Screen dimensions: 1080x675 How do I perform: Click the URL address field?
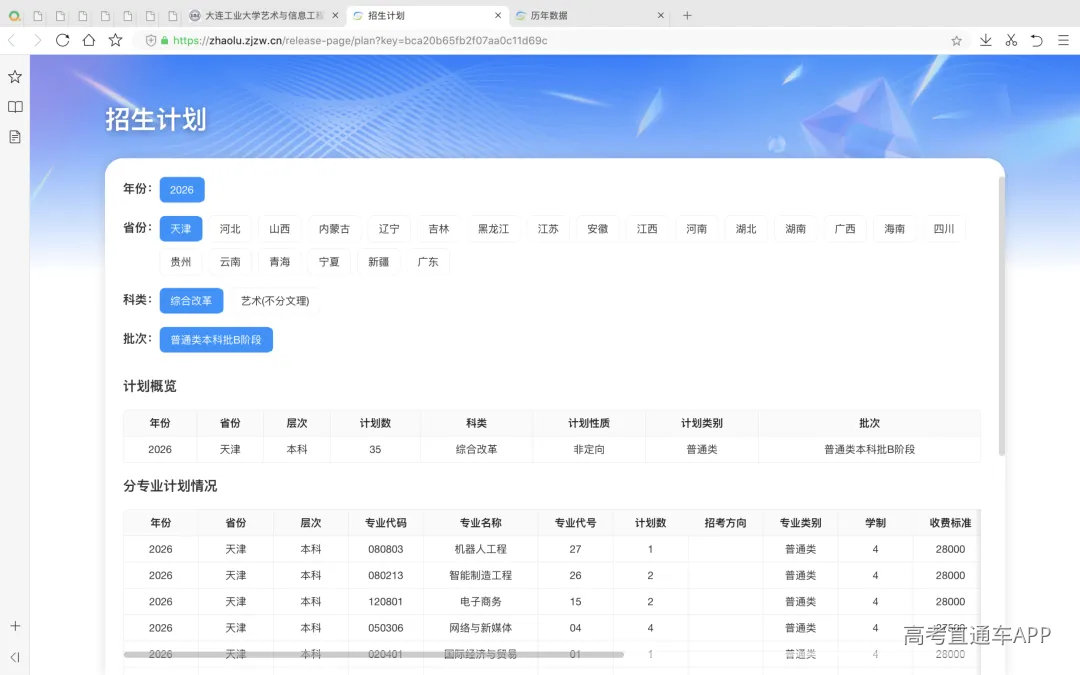pos(544,41)
